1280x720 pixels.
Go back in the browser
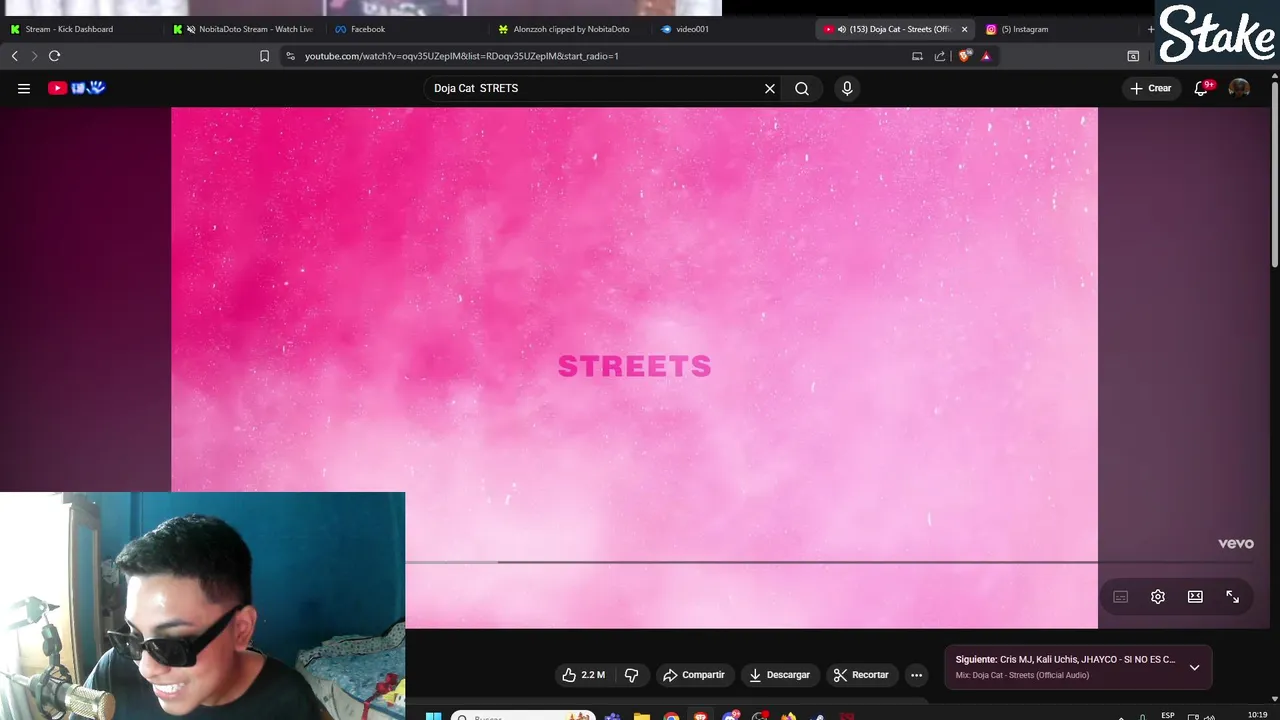(15, 56)
